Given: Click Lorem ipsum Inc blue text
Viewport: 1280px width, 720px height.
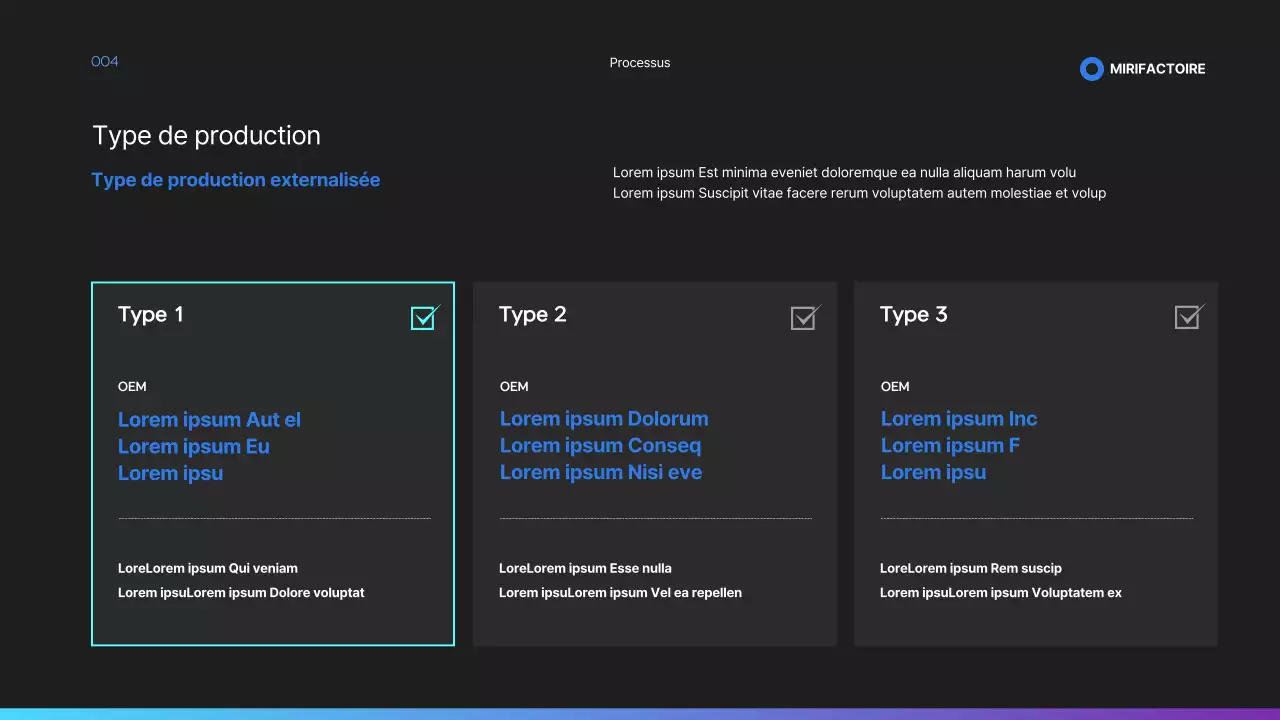Looking at the screenshot, I should 959,419.
